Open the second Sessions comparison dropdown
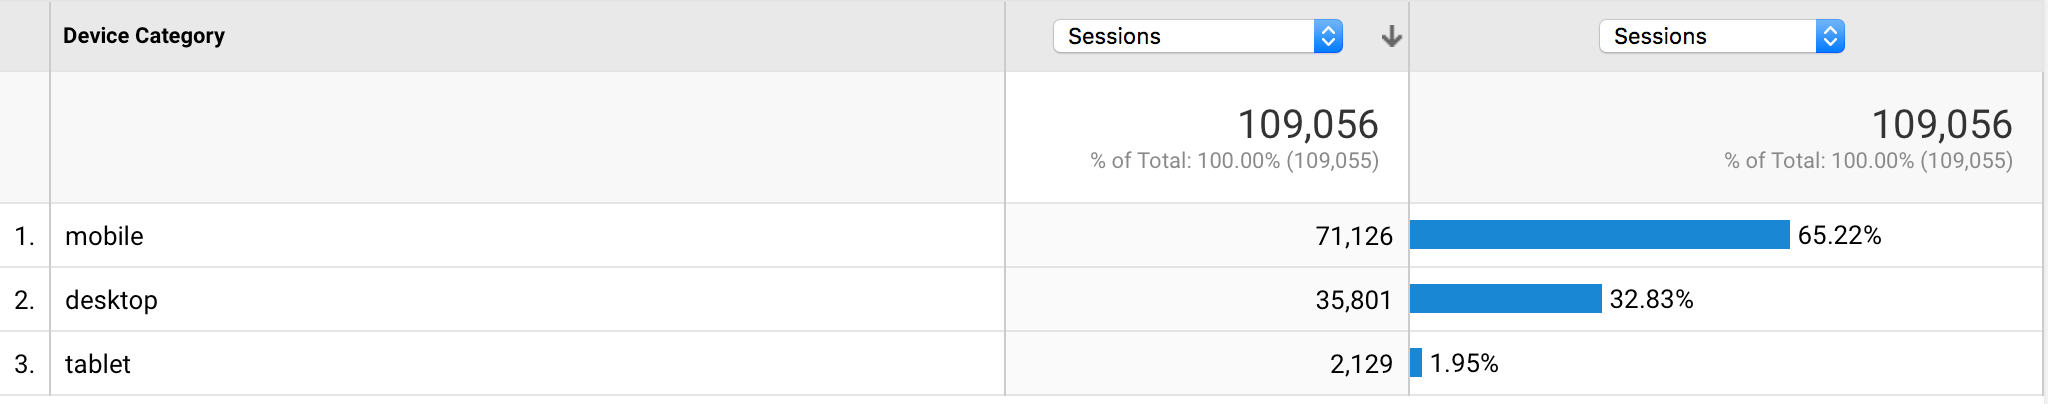The image size is (2048, 404). point(1722,36)
